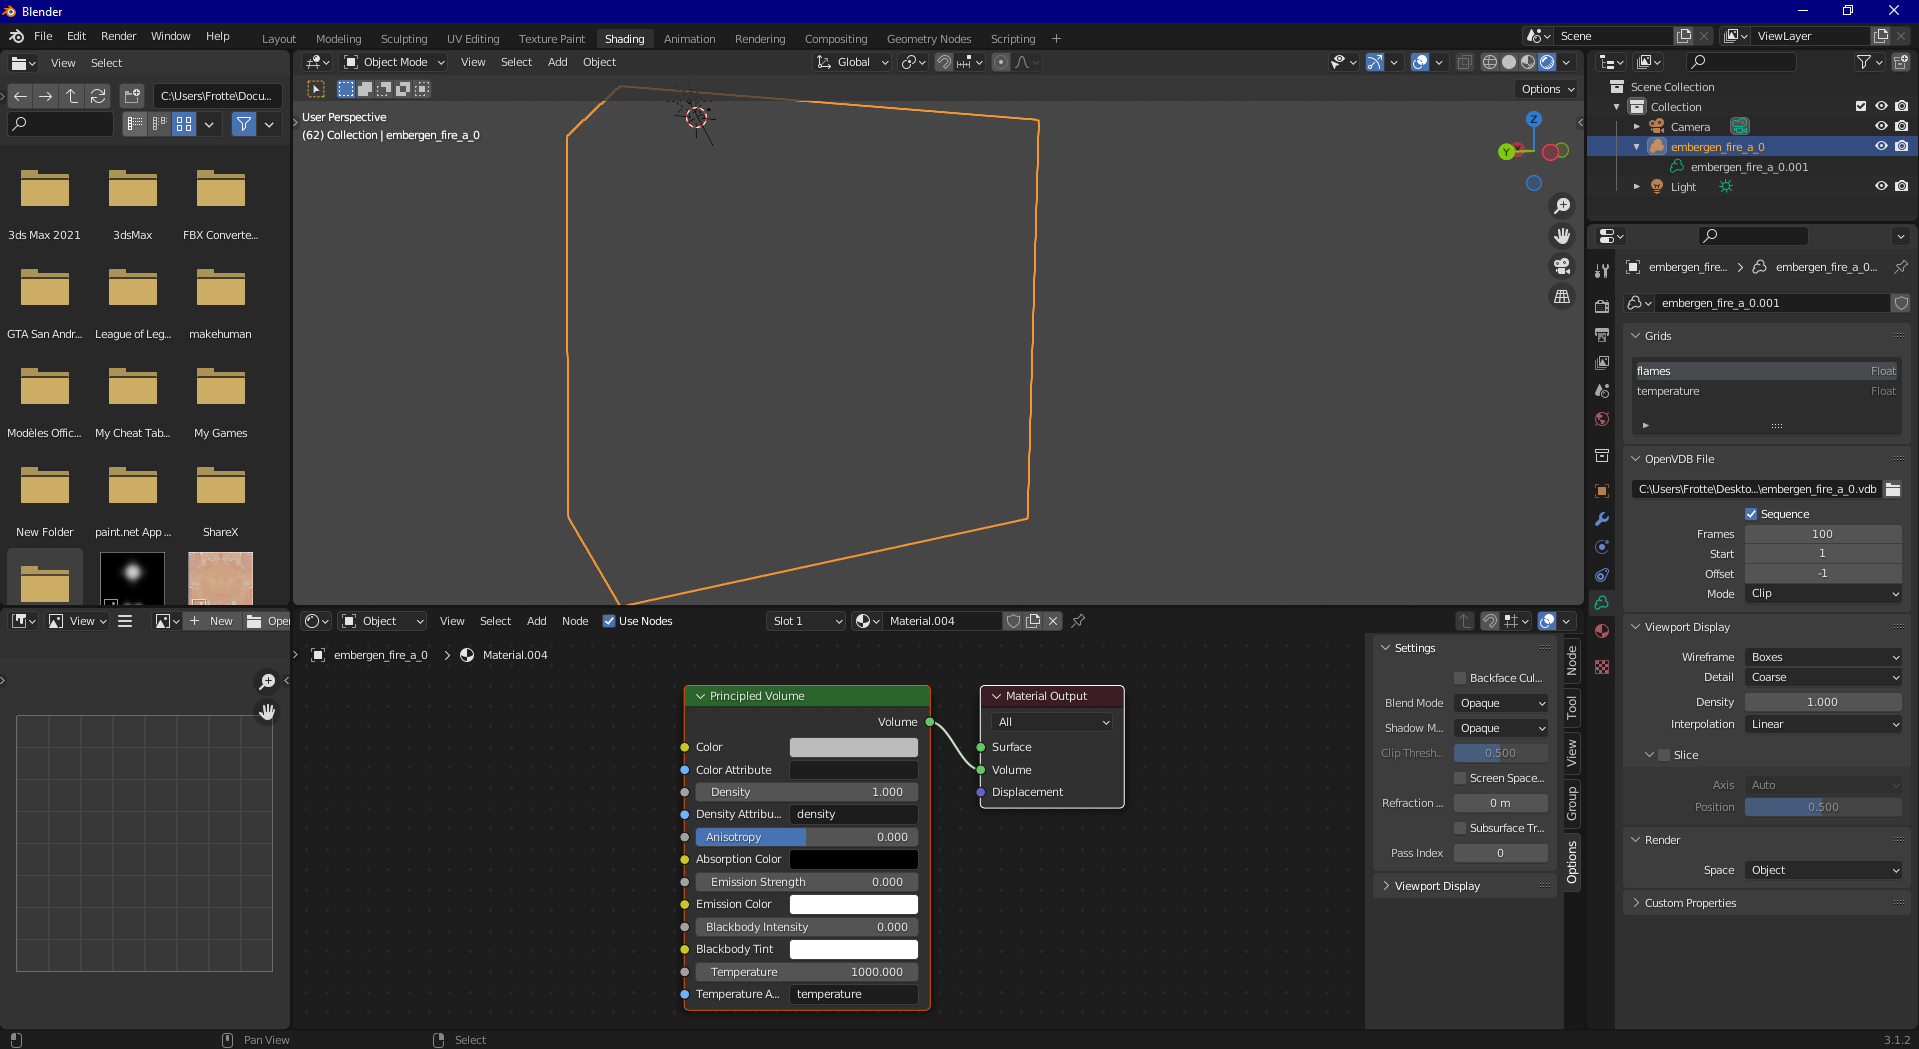Expand Custom Properties panel
The height and width of the screenshot is (1049, 1919).
(x=1689, y=903)
